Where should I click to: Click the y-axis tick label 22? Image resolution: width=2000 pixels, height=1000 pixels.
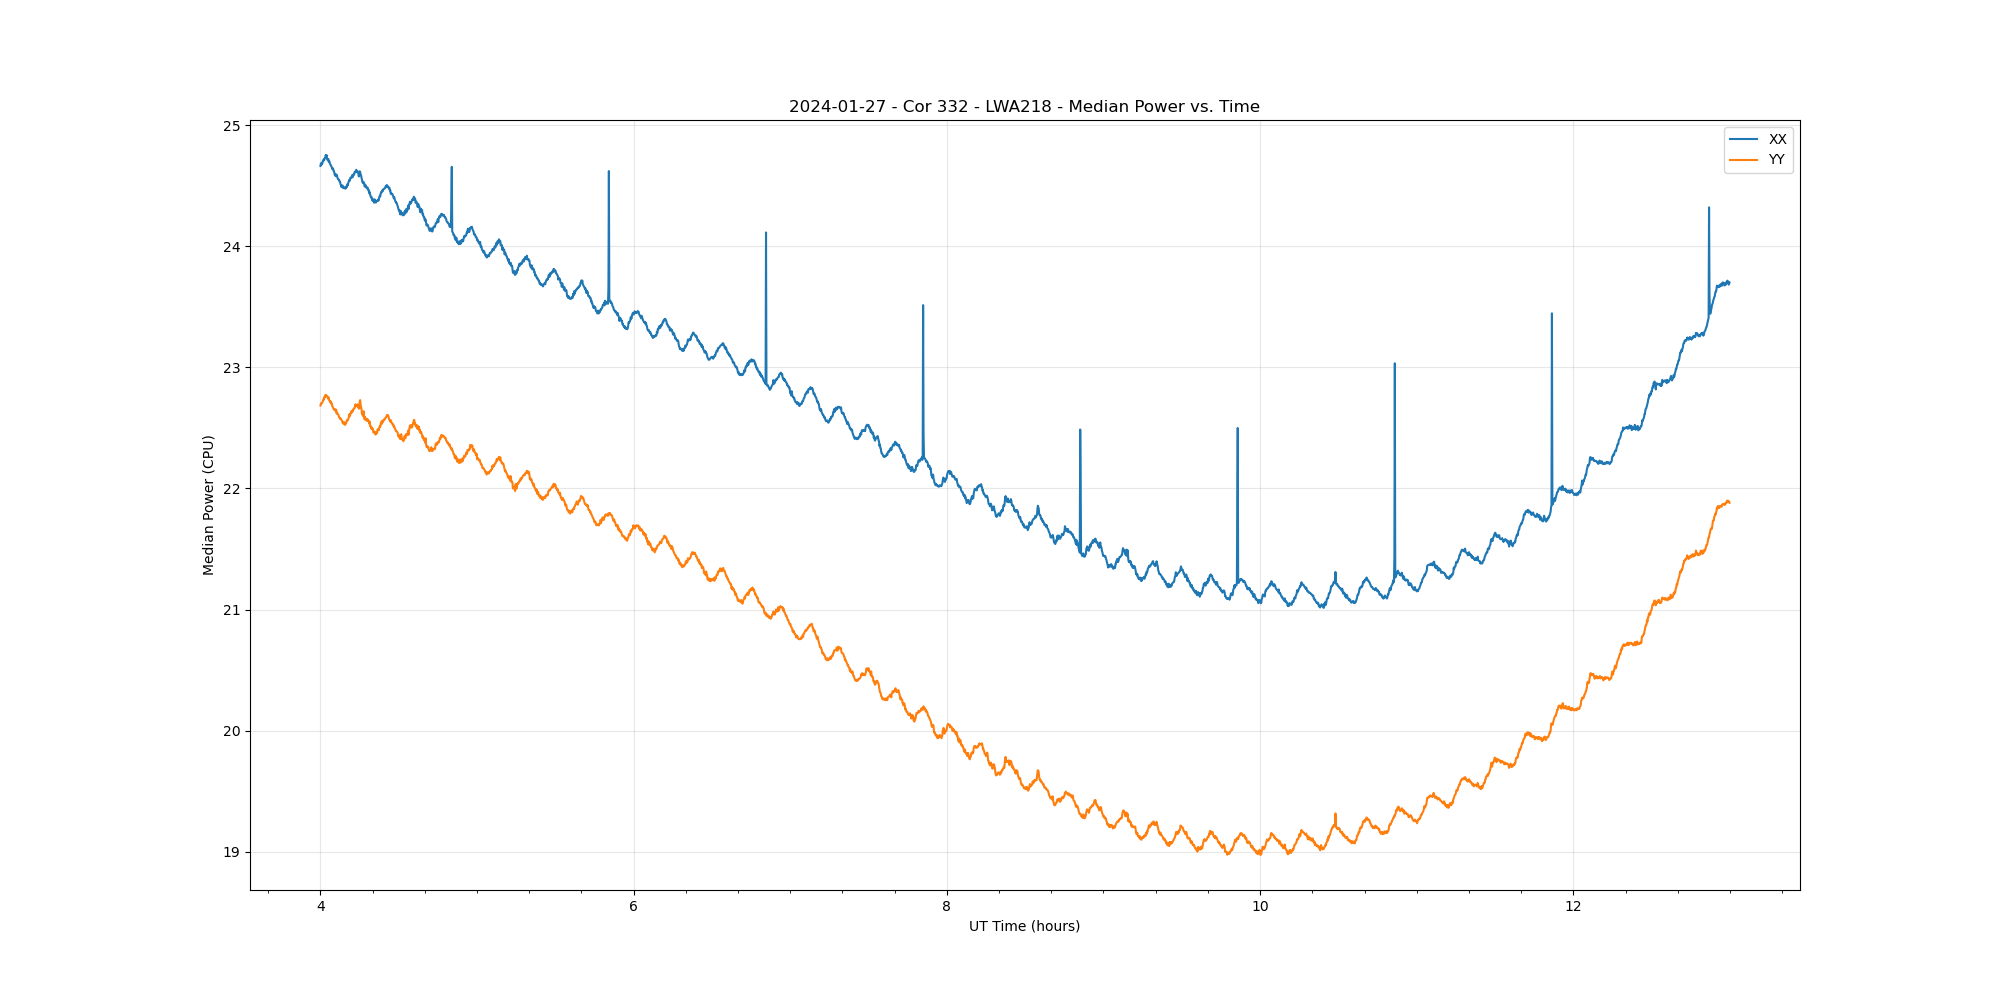point(232,489)
